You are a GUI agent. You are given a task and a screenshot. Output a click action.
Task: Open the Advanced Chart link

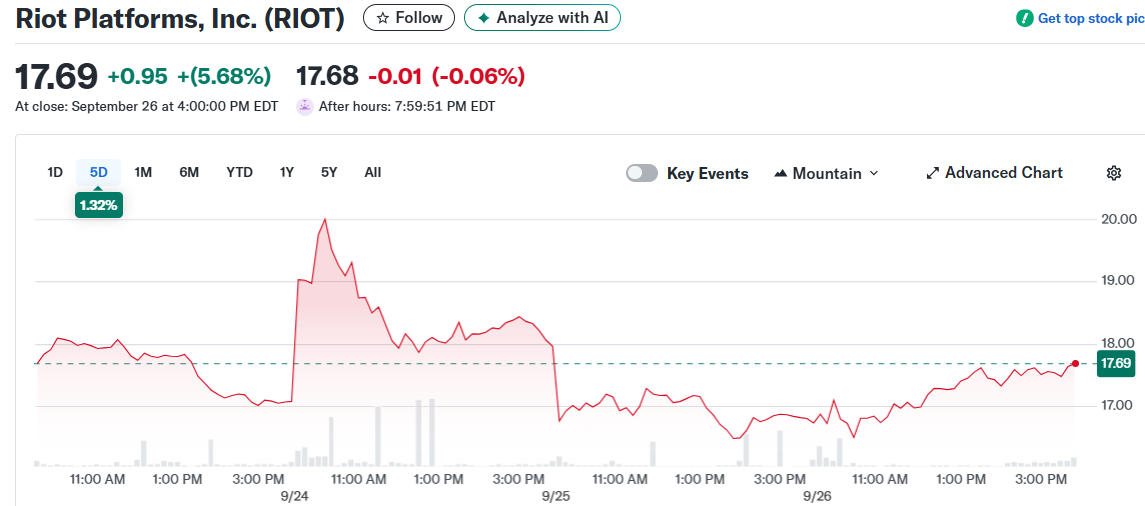(1003, 173)
